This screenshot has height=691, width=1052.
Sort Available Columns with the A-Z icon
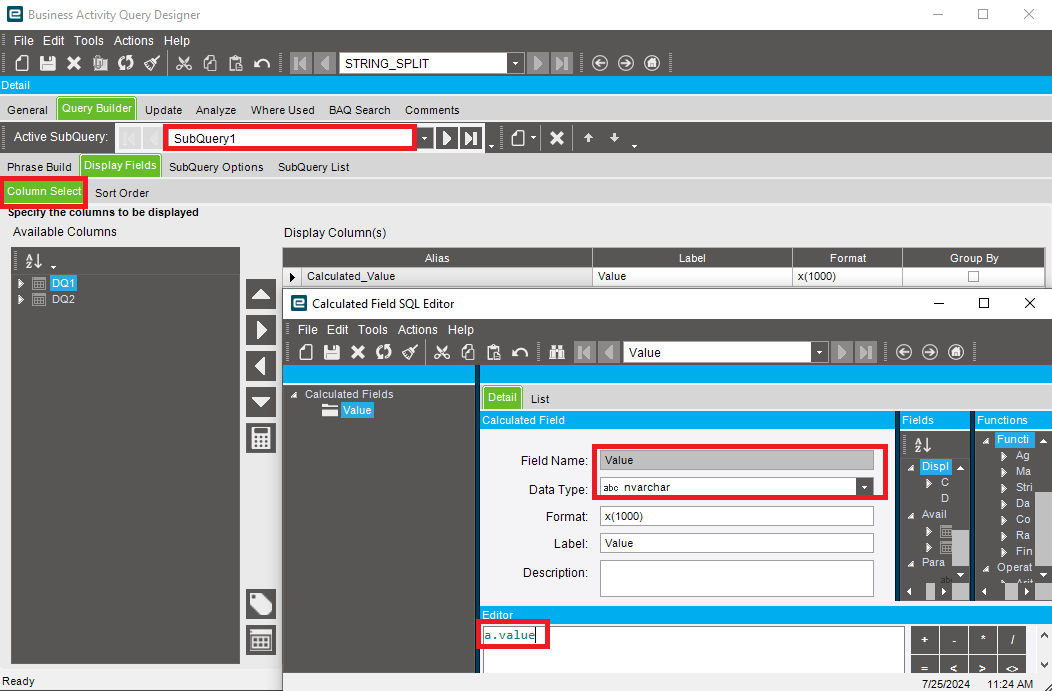(x=34, y=261)
